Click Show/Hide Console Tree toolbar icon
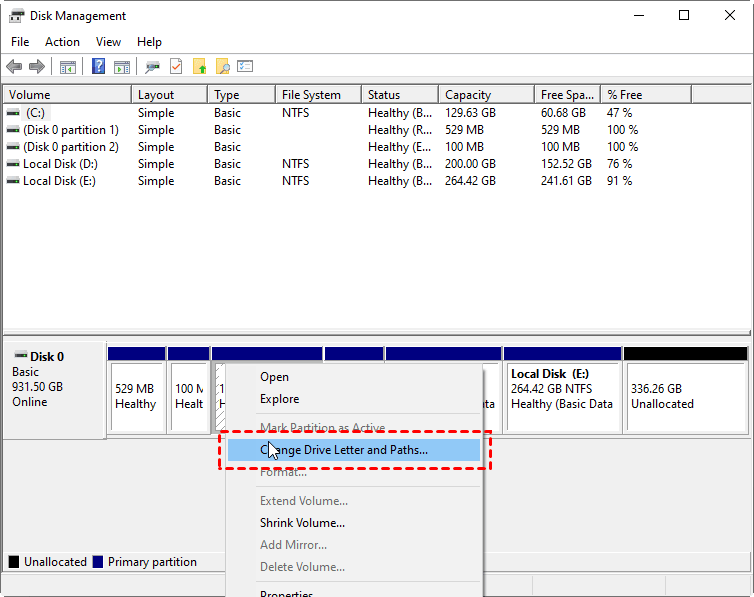This screenshot has width=754, height=597. tap(67, 67)
